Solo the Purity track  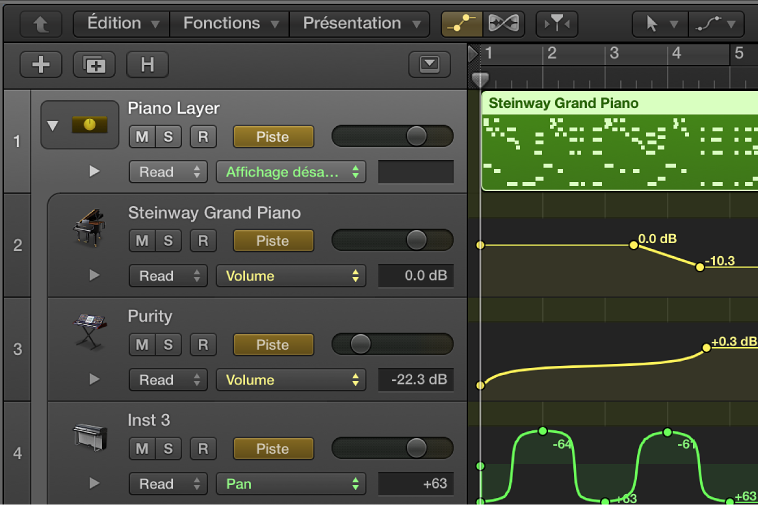[x=168, y=345]
